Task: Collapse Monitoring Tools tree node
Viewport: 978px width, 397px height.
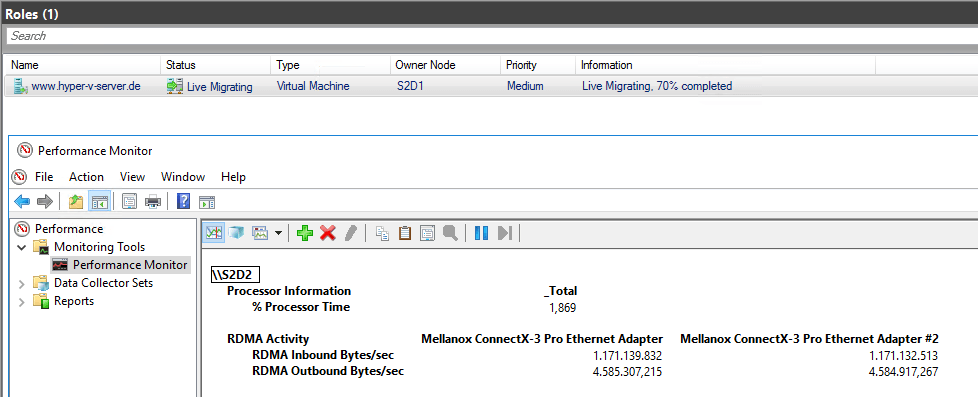Action: (22, 247)
